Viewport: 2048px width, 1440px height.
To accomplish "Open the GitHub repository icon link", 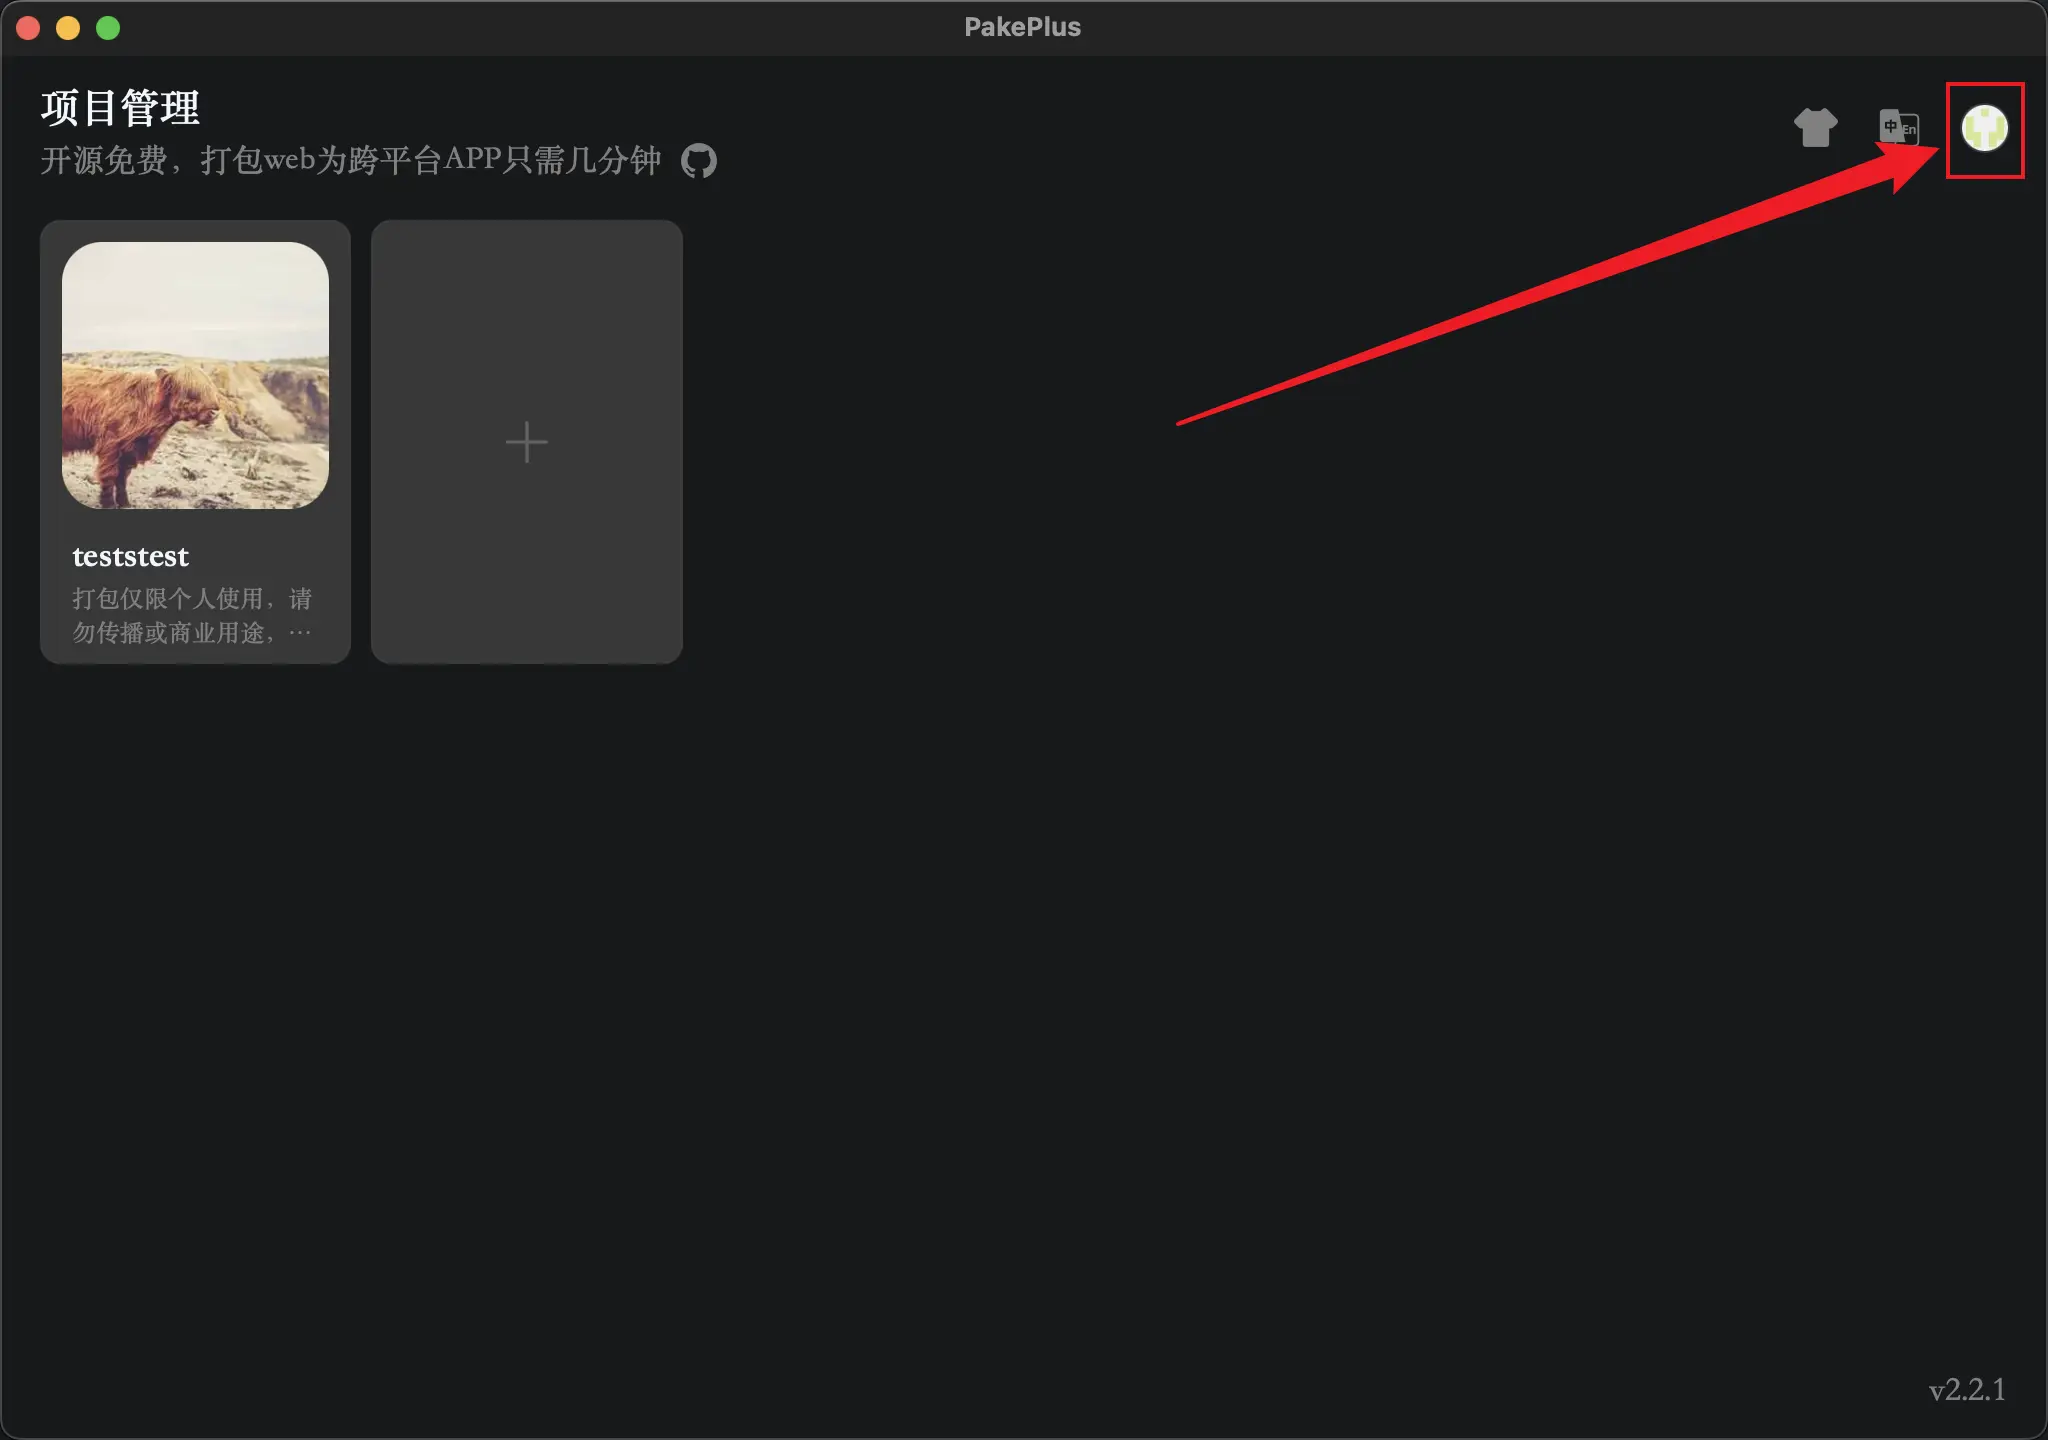I will tap(699, 160).
